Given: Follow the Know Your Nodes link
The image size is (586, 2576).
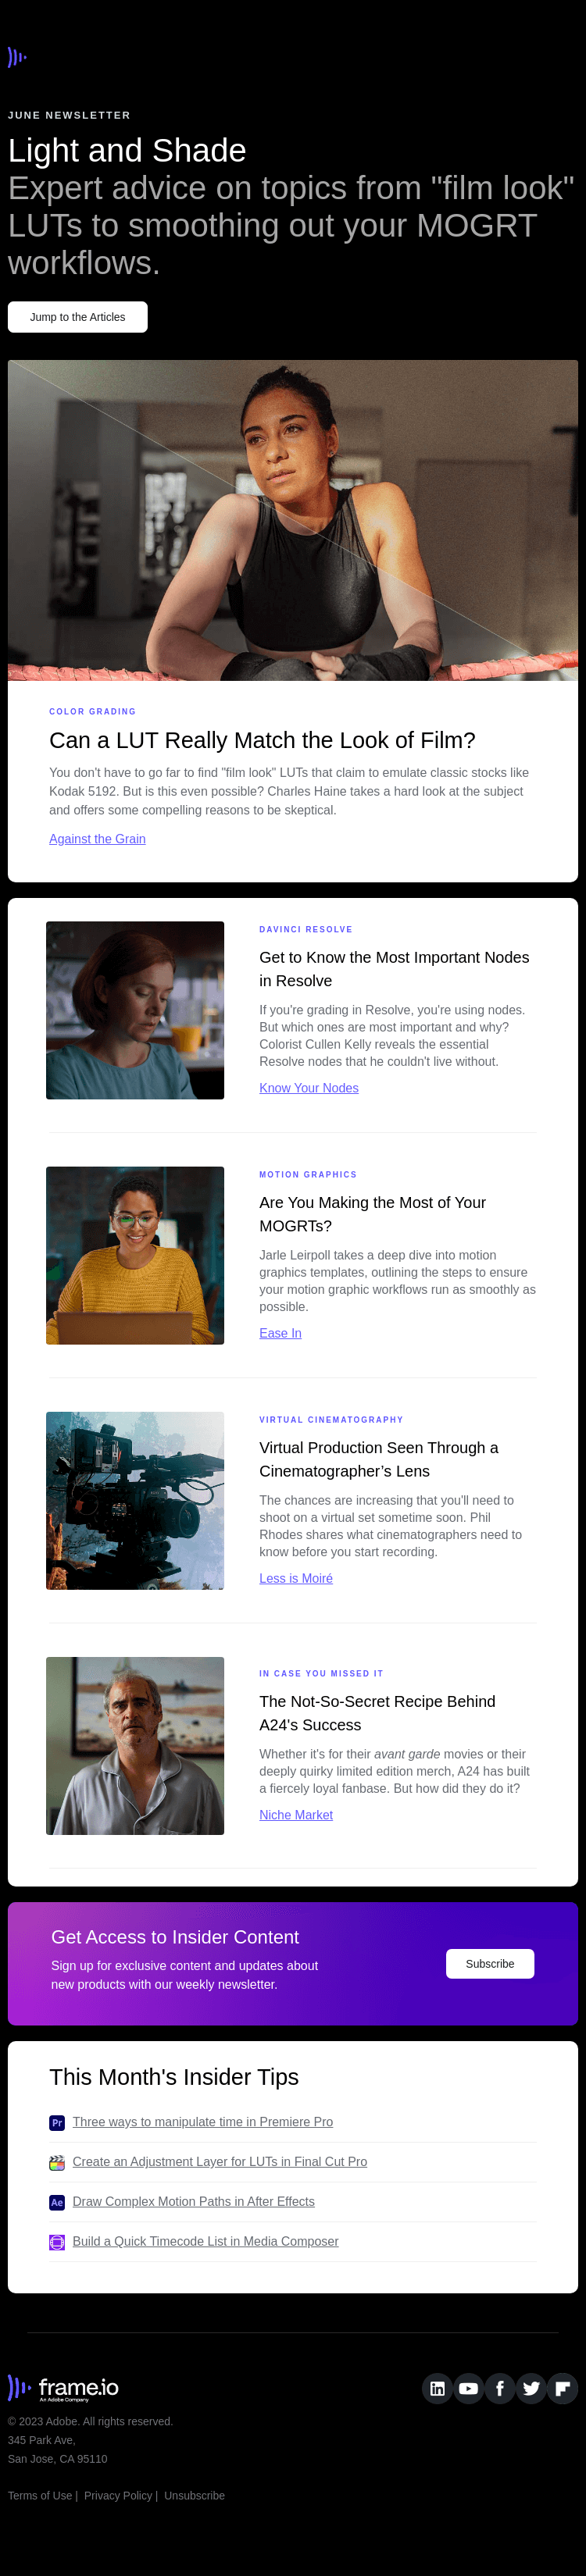Looking at the screenshot, I should point(308,1088).
